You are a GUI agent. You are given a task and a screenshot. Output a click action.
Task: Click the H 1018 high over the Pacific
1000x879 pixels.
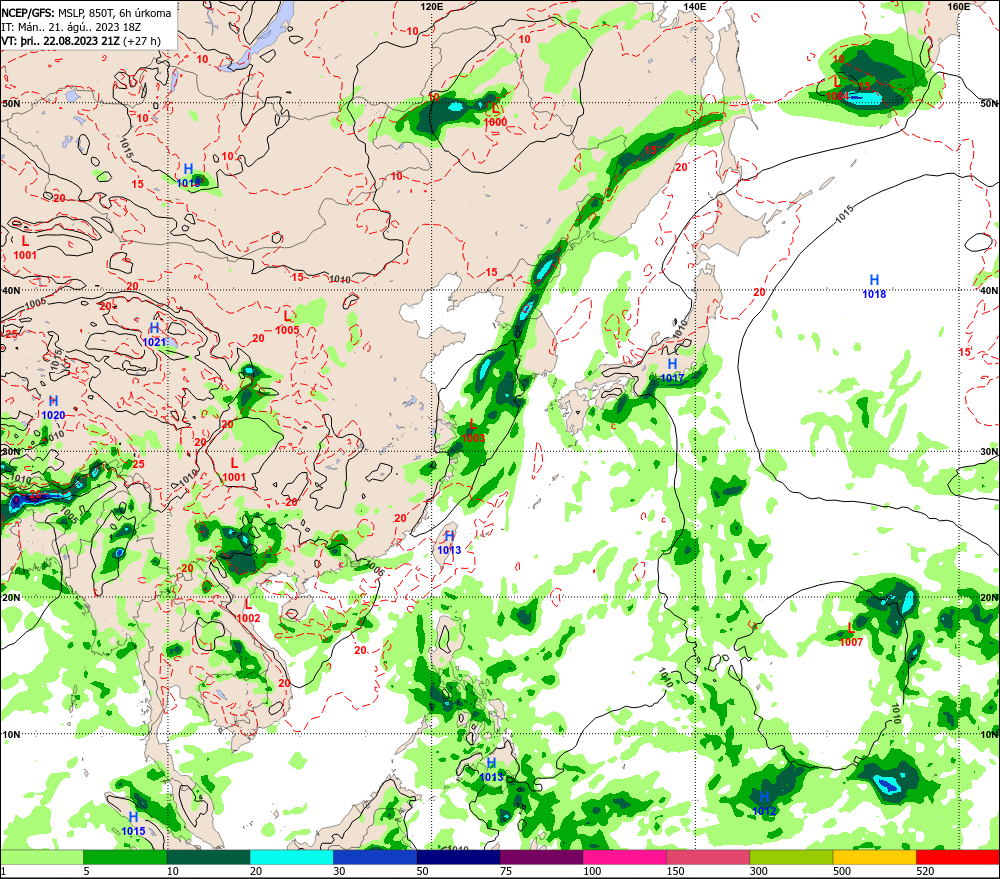click(x=874, y=286)
